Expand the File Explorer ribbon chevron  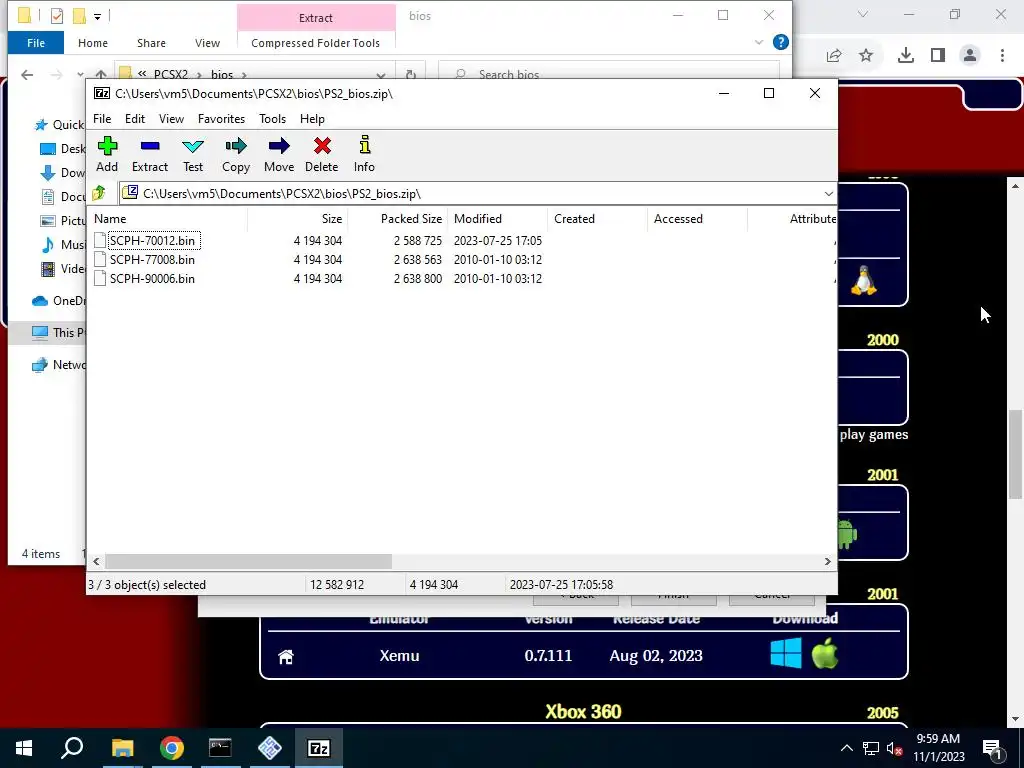coord(758,42)
